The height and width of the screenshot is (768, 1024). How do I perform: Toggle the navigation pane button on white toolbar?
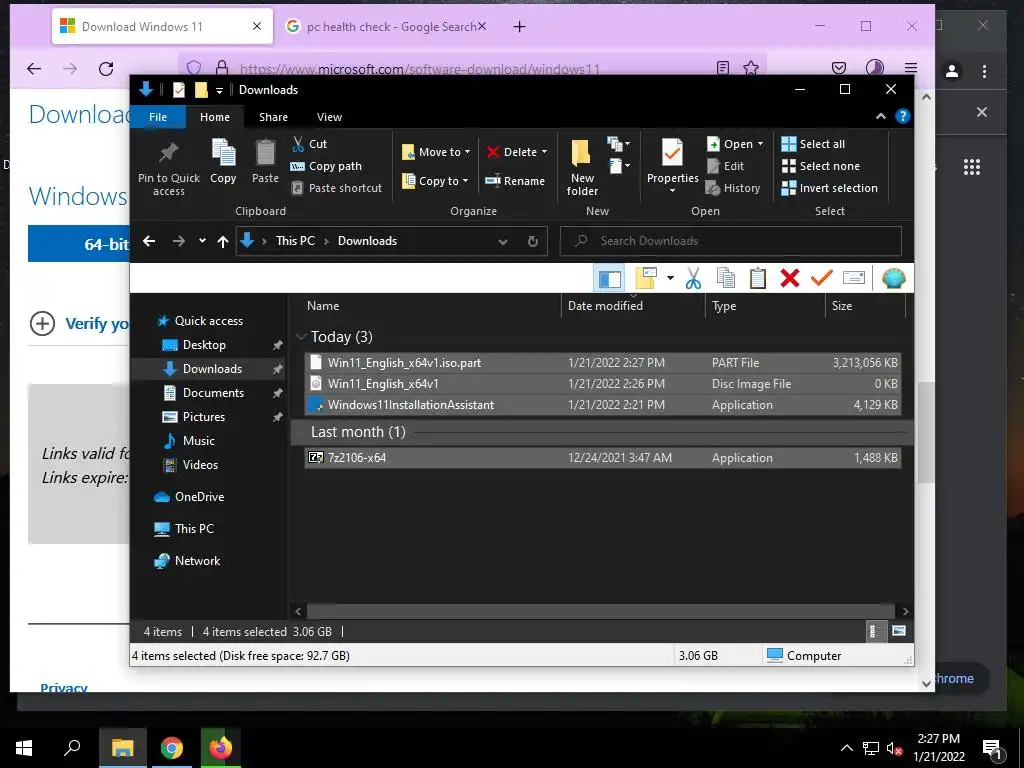(609, 278)
